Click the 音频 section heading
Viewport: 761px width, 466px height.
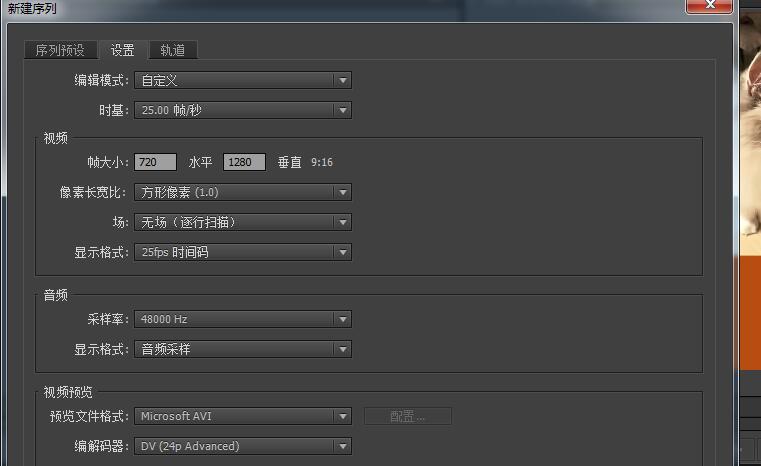click(x=55, y=295)
